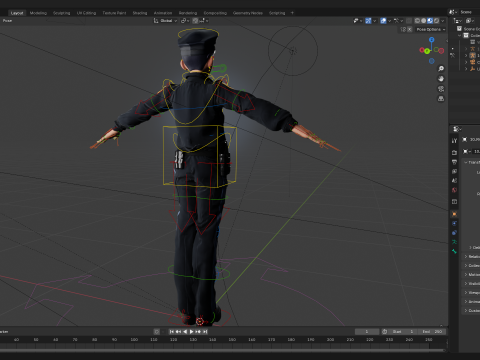Image resolution: width=480 pixels, height=360 pixels.
Task: Open the transform pivot point dropdown
Action: tap(185, 21)
